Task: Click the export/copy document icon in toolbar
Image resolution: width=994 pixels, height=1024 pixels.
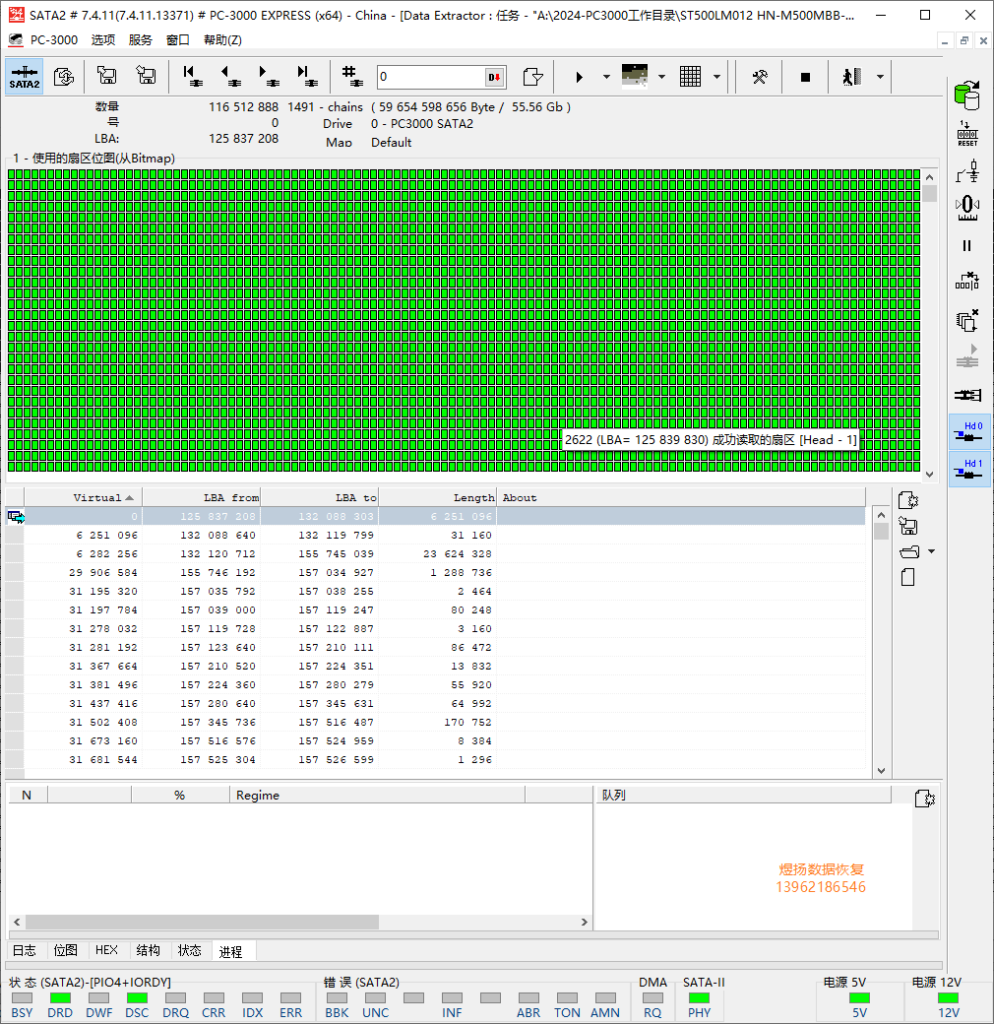Action: coord(533,76)
